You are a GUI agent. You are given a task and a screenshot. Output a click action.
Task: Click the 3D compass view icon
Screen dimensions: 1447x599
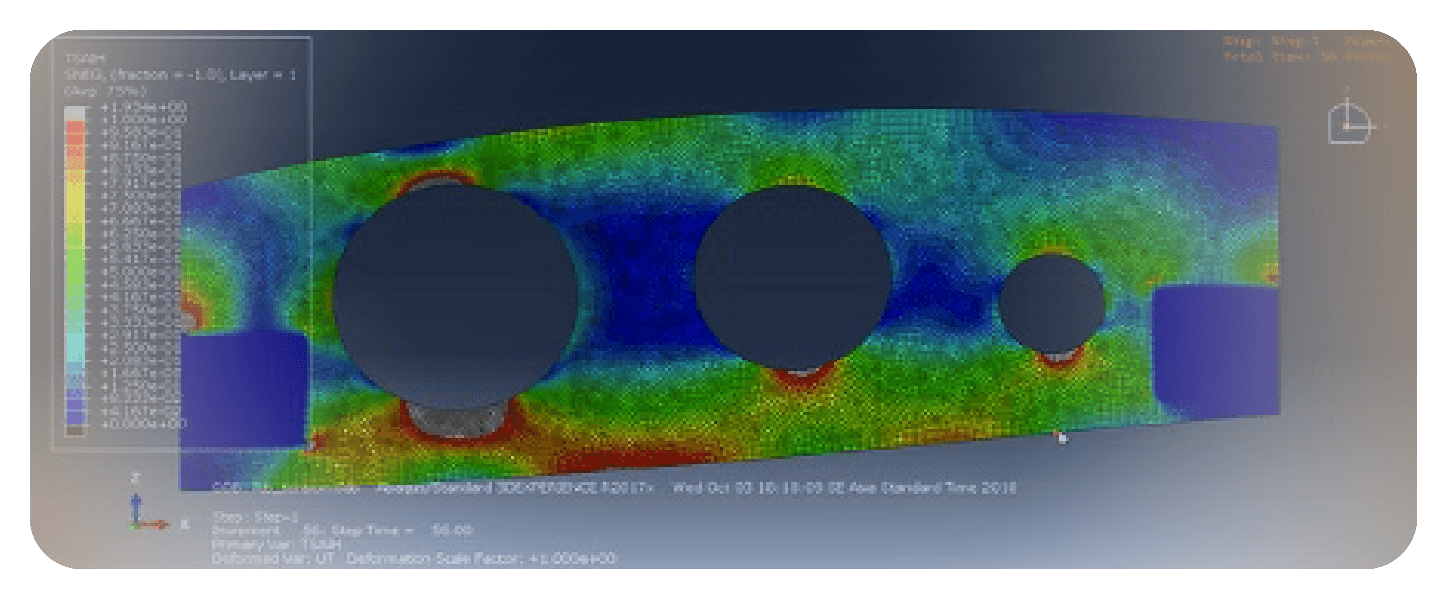[1349, 120]
